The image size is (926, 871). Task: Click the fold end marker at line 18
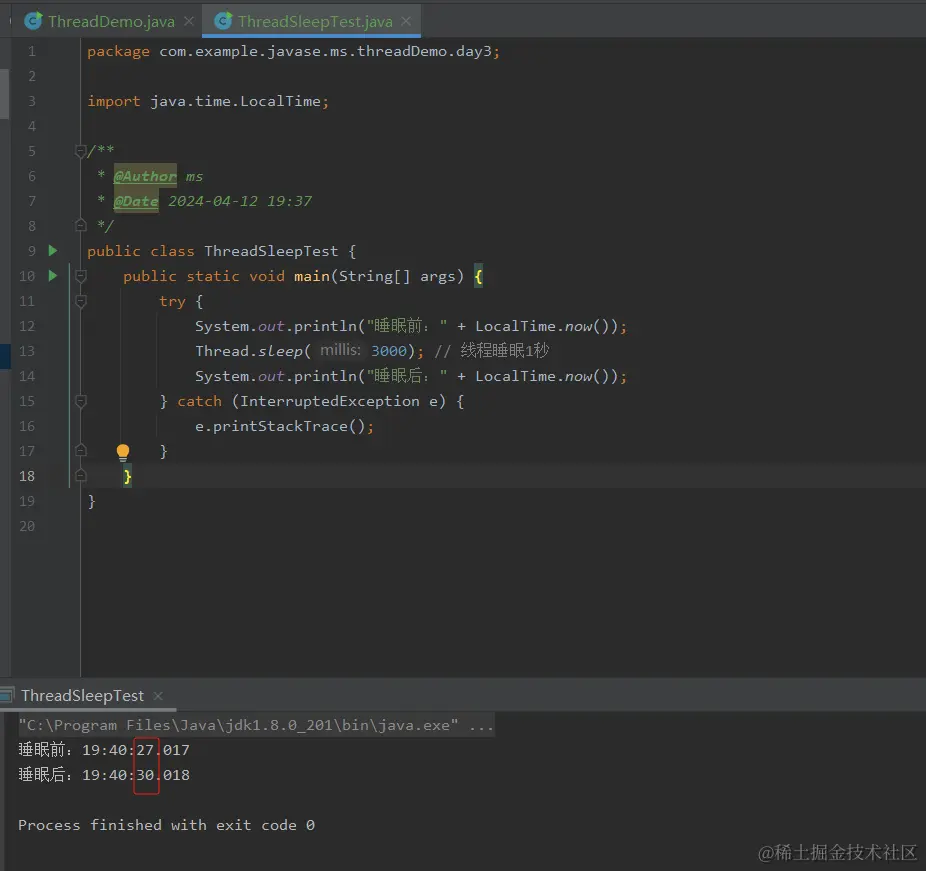(x=81, y=475)
